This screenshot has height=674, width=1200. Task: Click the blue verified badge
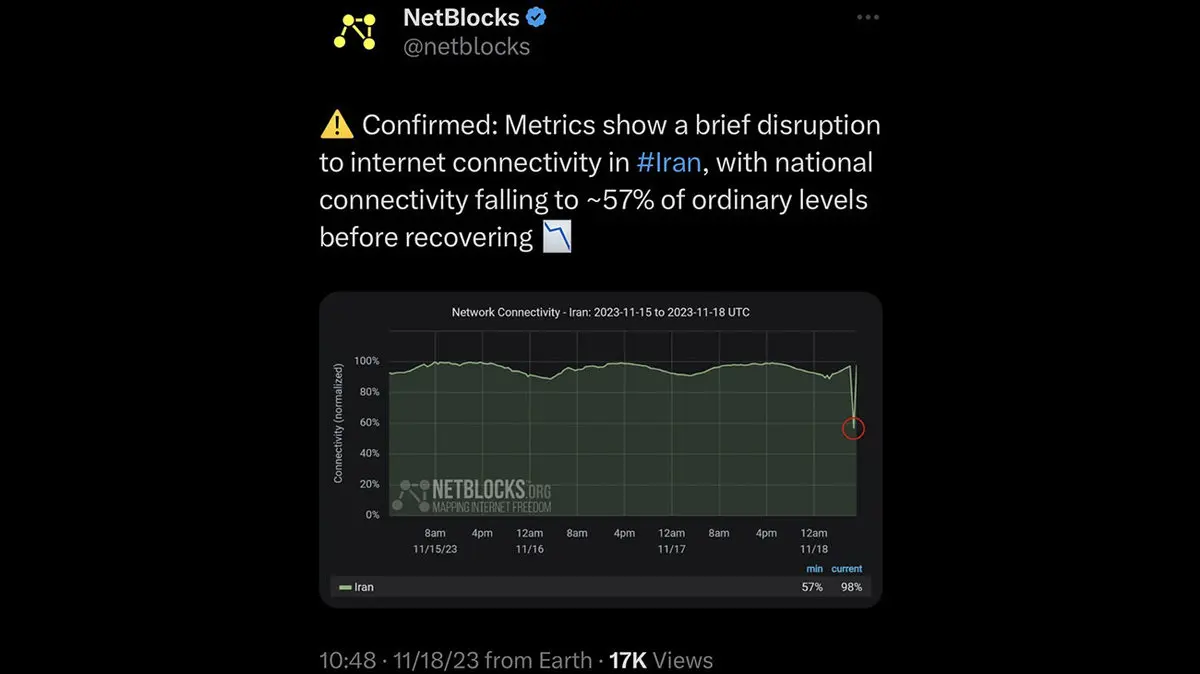[x=537, y=18]
